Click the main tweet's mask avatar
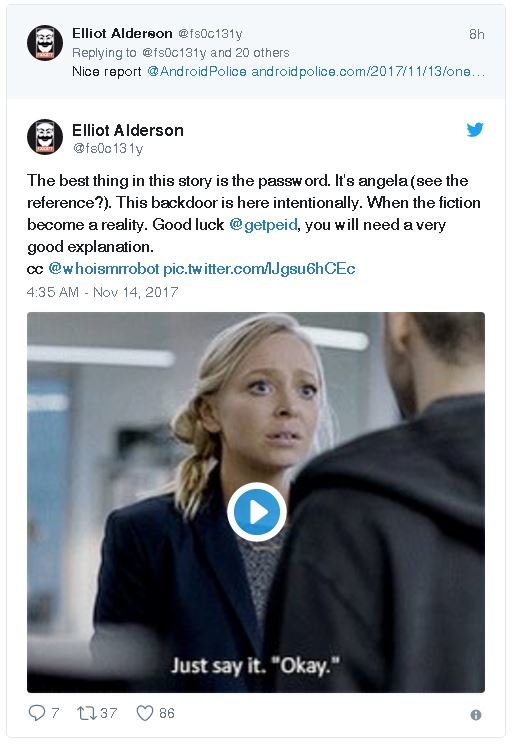The height and width of the screenshot is (745, 513). click(45, 137)
